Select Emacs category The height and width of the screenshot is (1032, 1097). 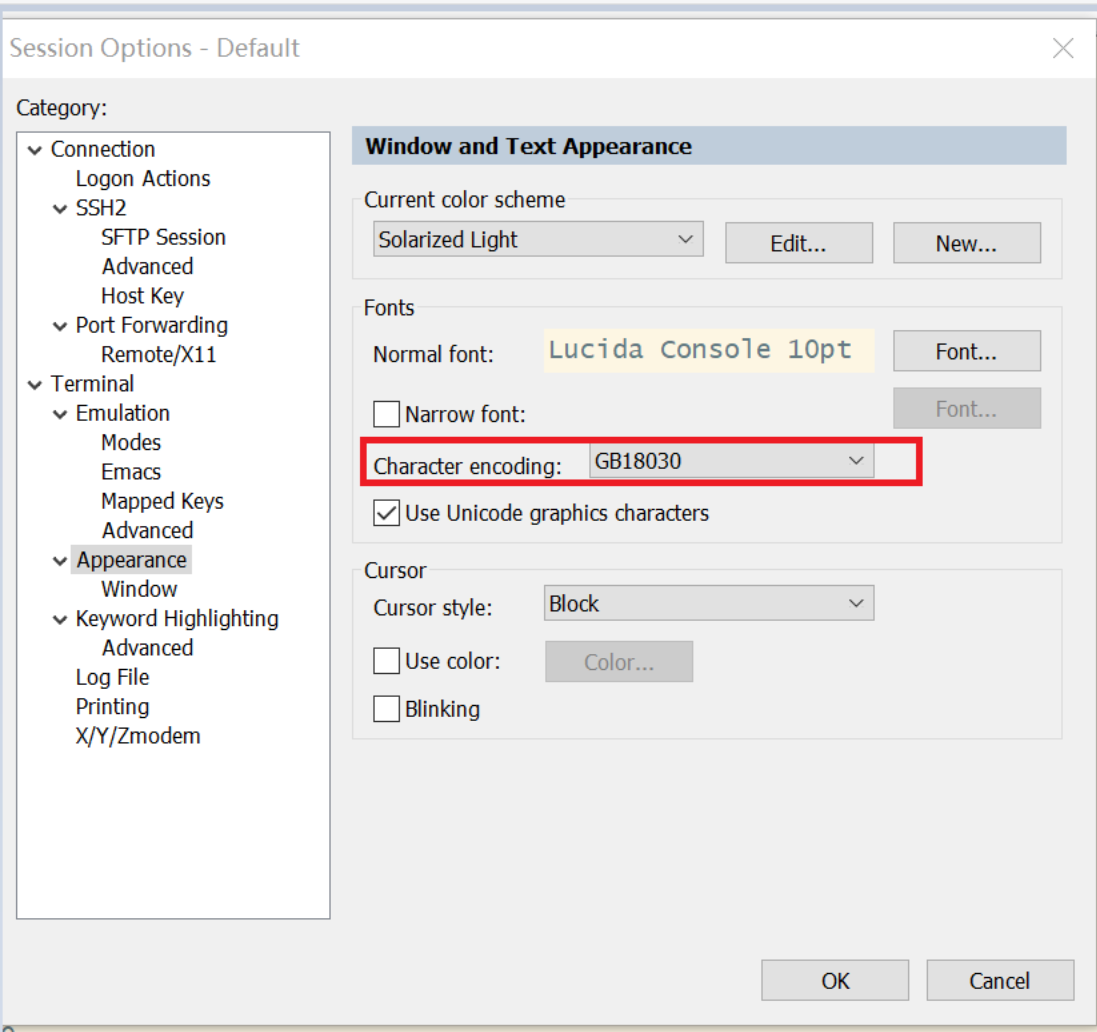tap(131, 472)
